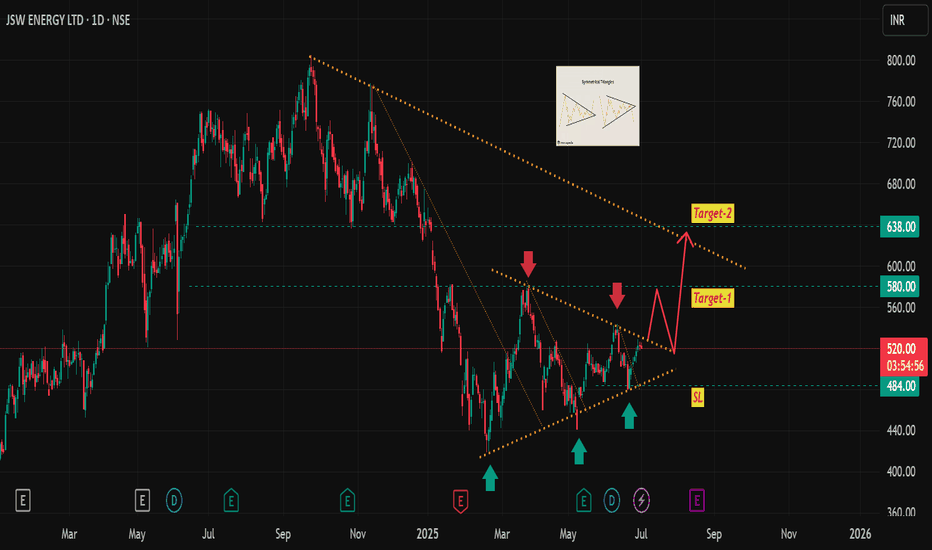Click the 2026 label on time axis
Viewport: 932px width, 550px height.
click(860, 534)
